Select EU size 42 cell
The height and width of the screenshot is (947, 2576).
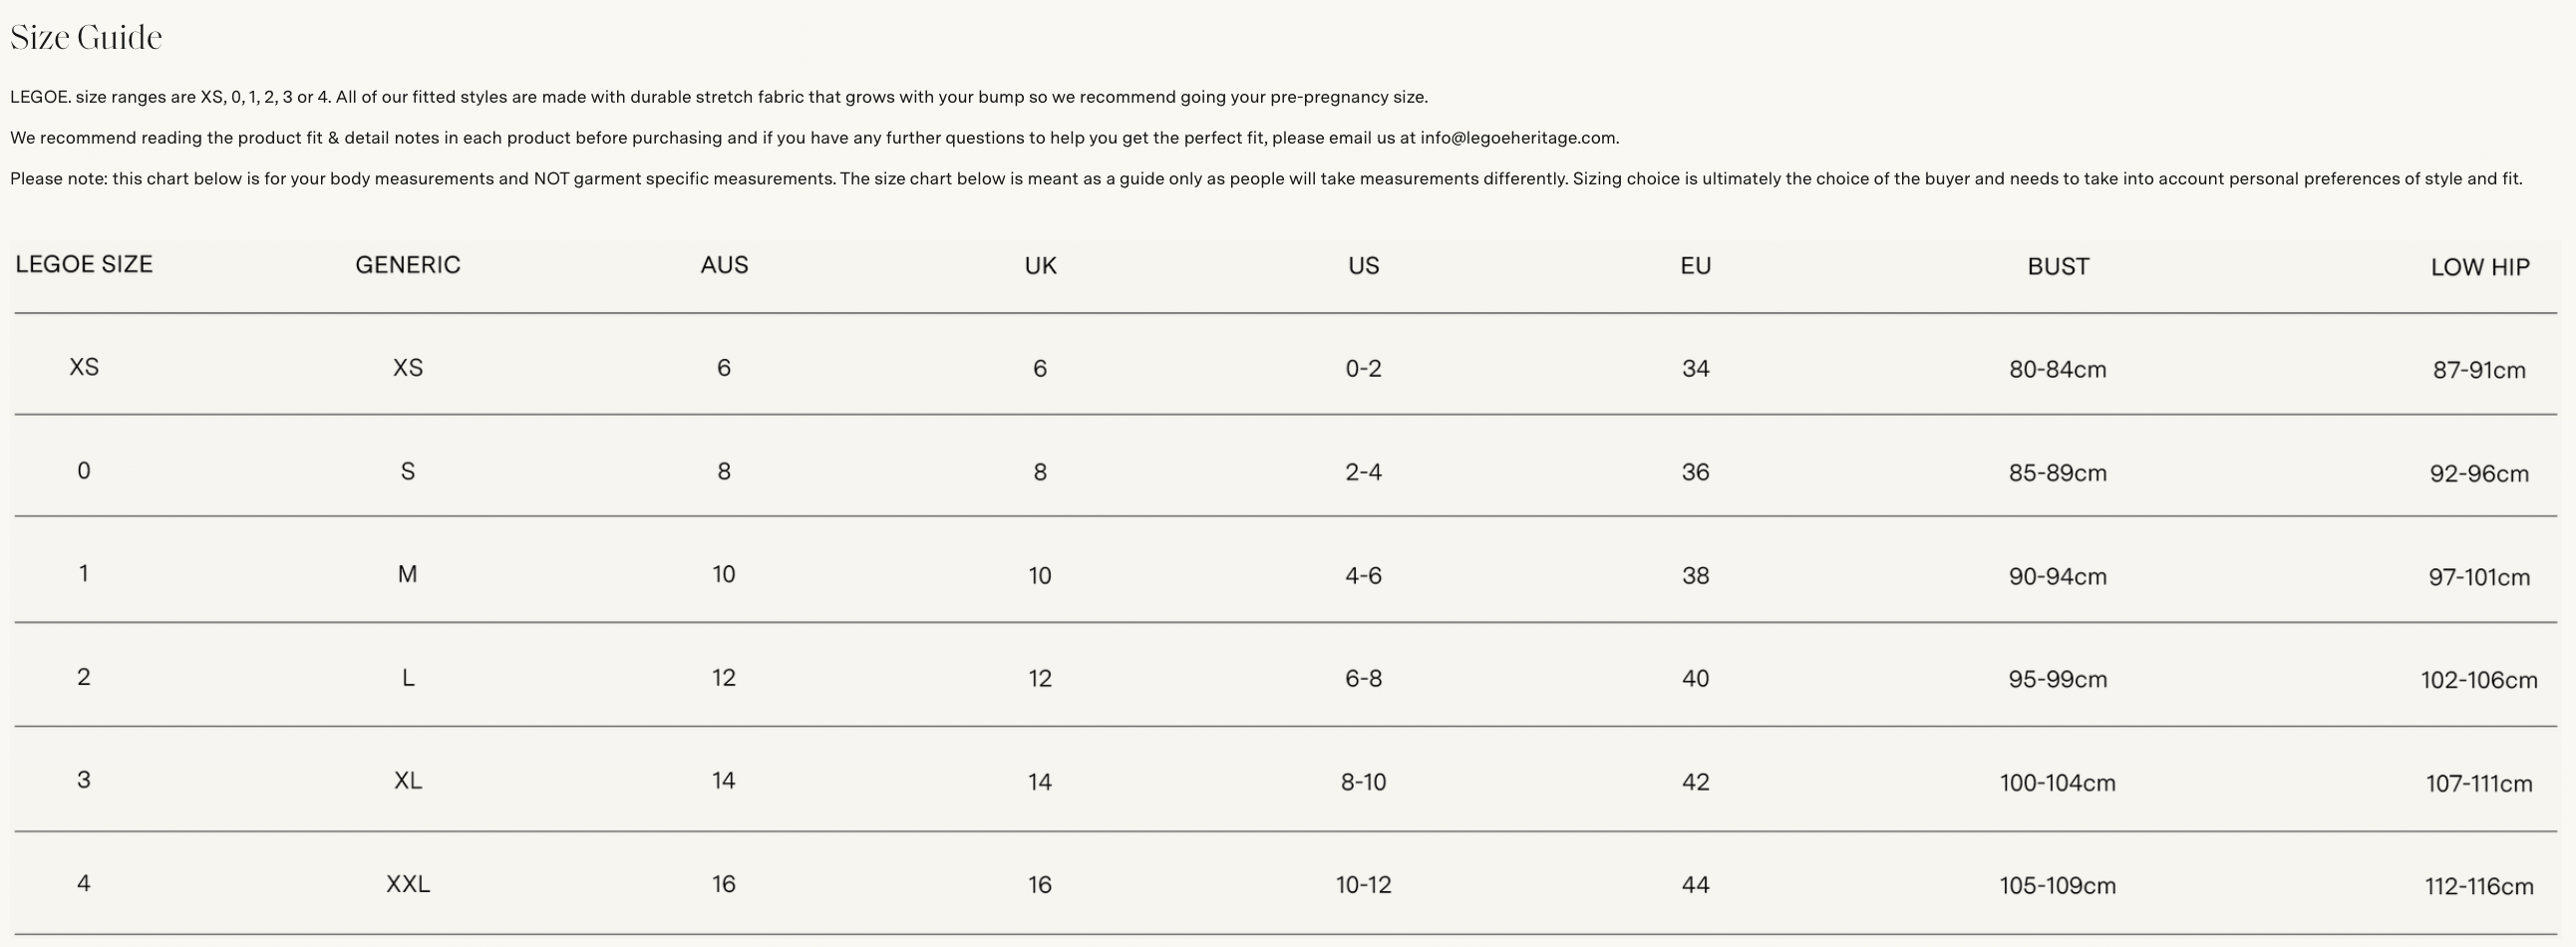coord(1695,782)
